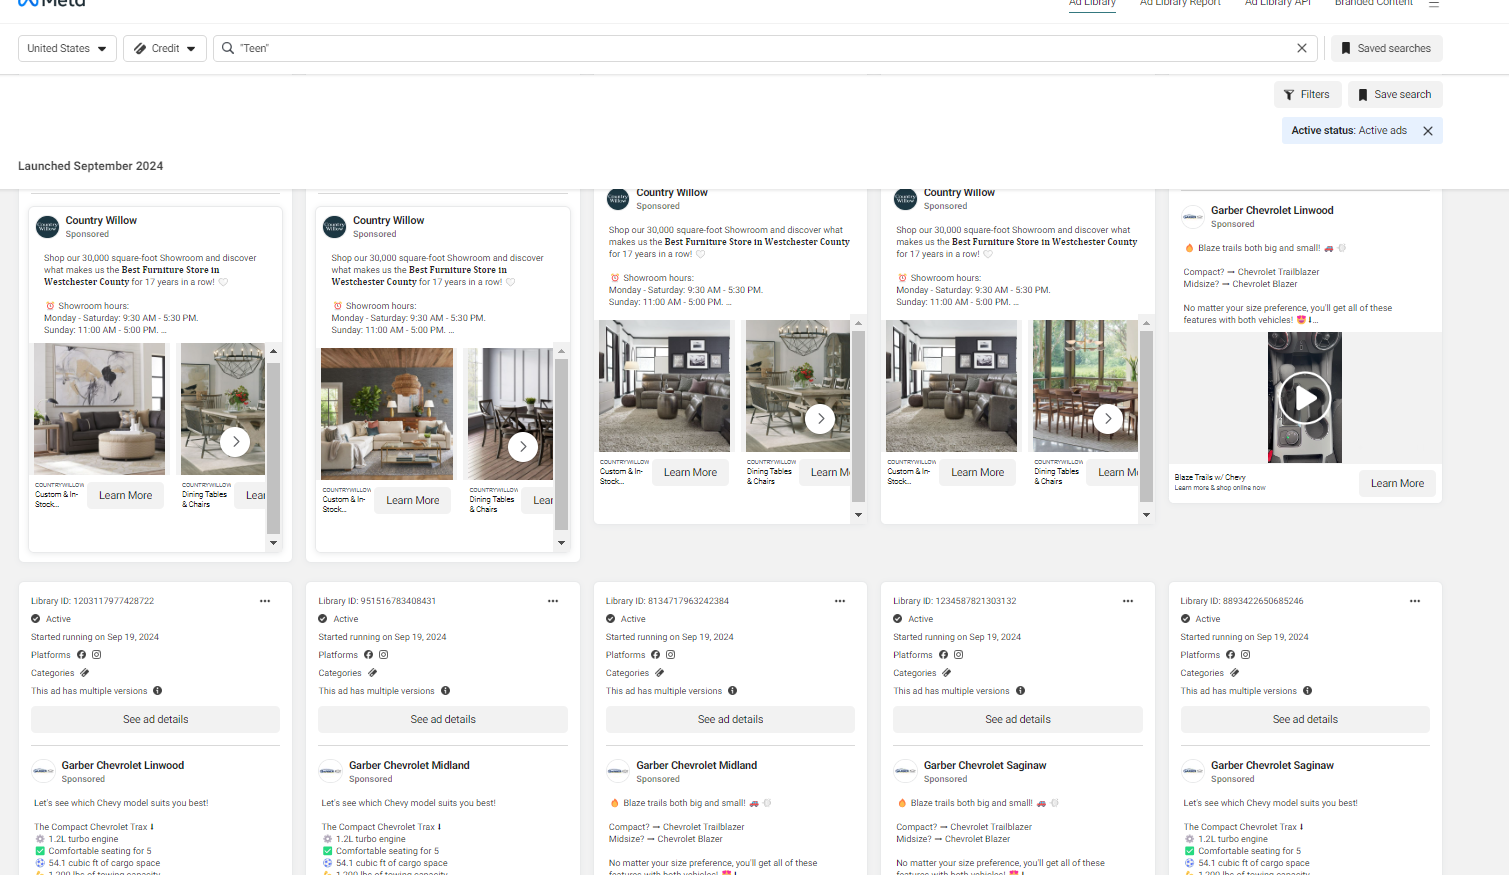Open first Garber Chevrolet Midland advertiser link
Viewport: 1509px width, 875px height.
(x=409, y=765)
